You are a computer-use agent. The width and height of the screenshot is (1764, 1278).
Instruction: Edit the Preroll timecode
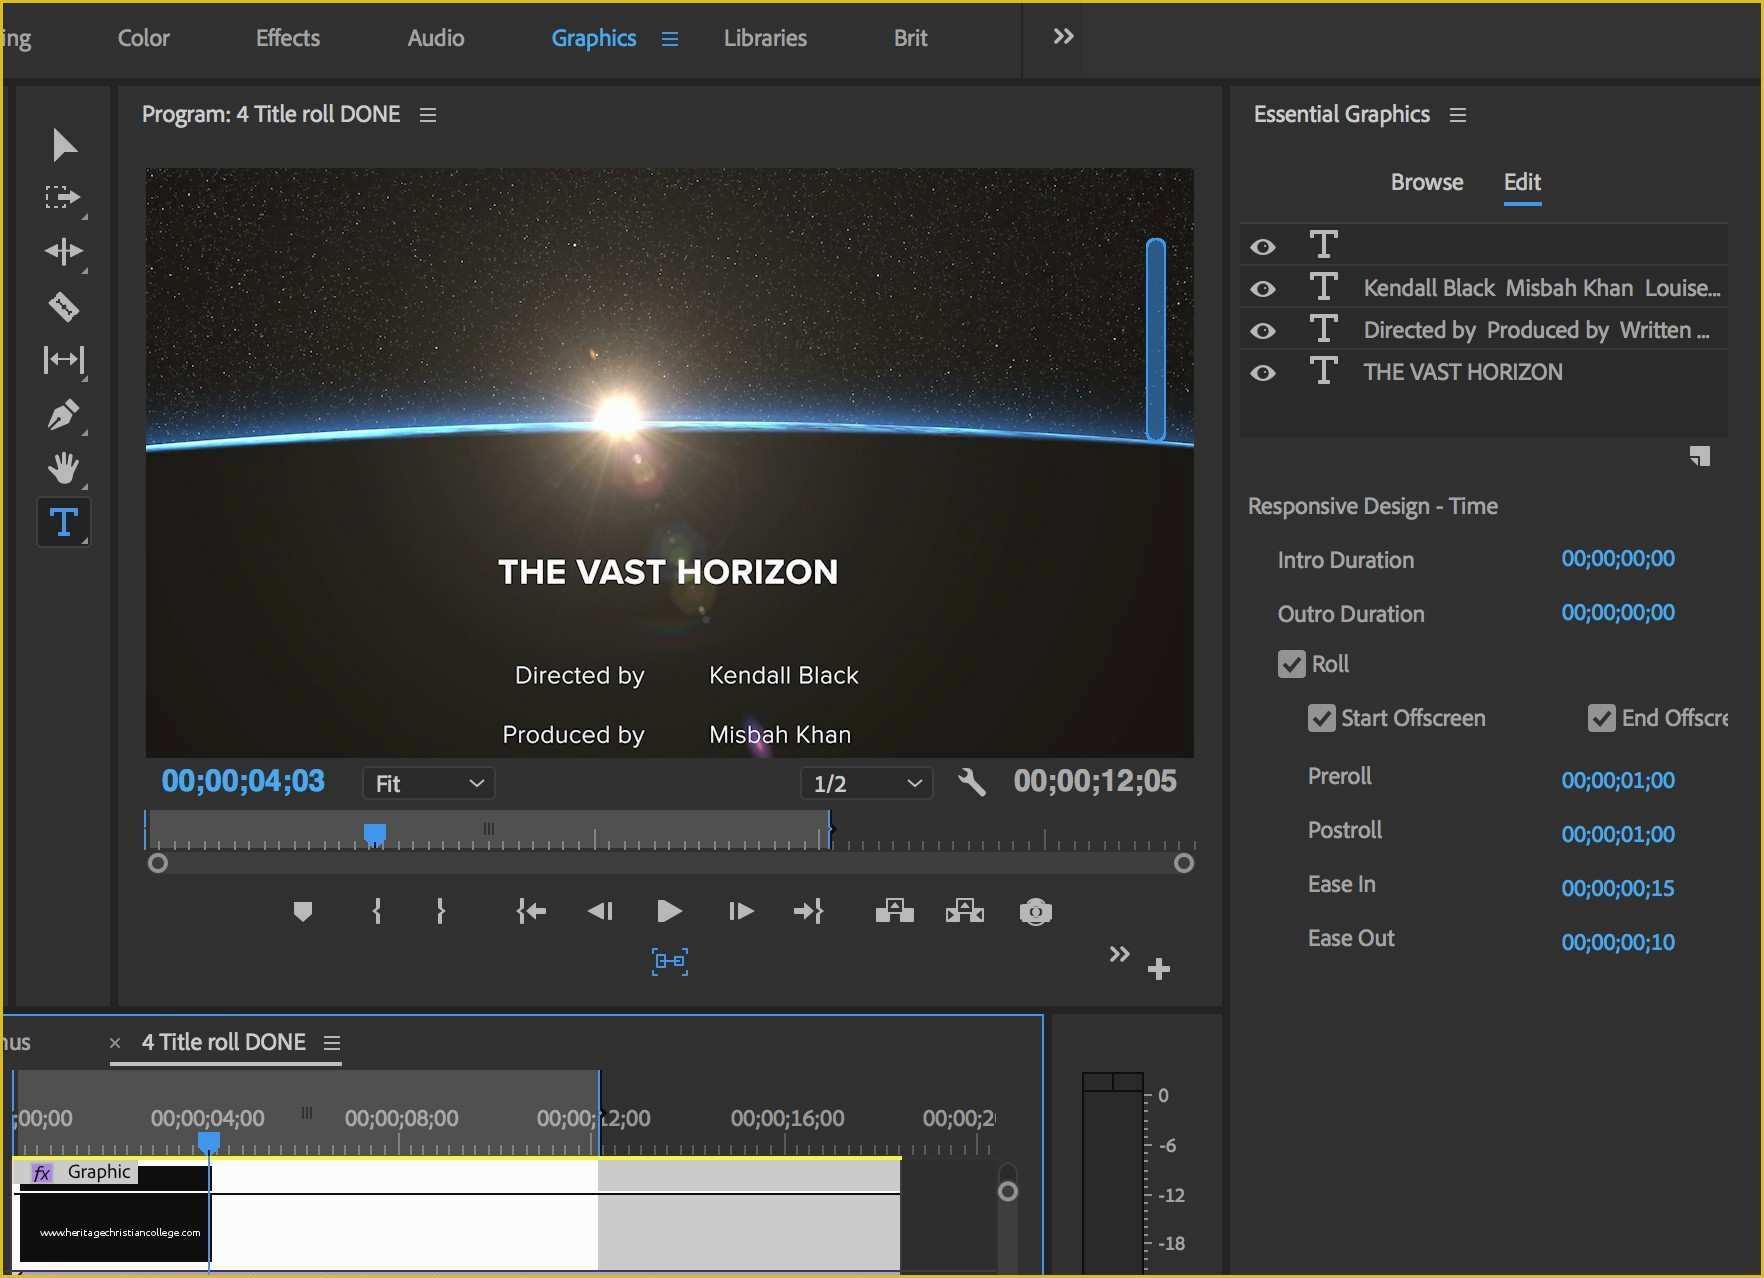[1618, 780]
